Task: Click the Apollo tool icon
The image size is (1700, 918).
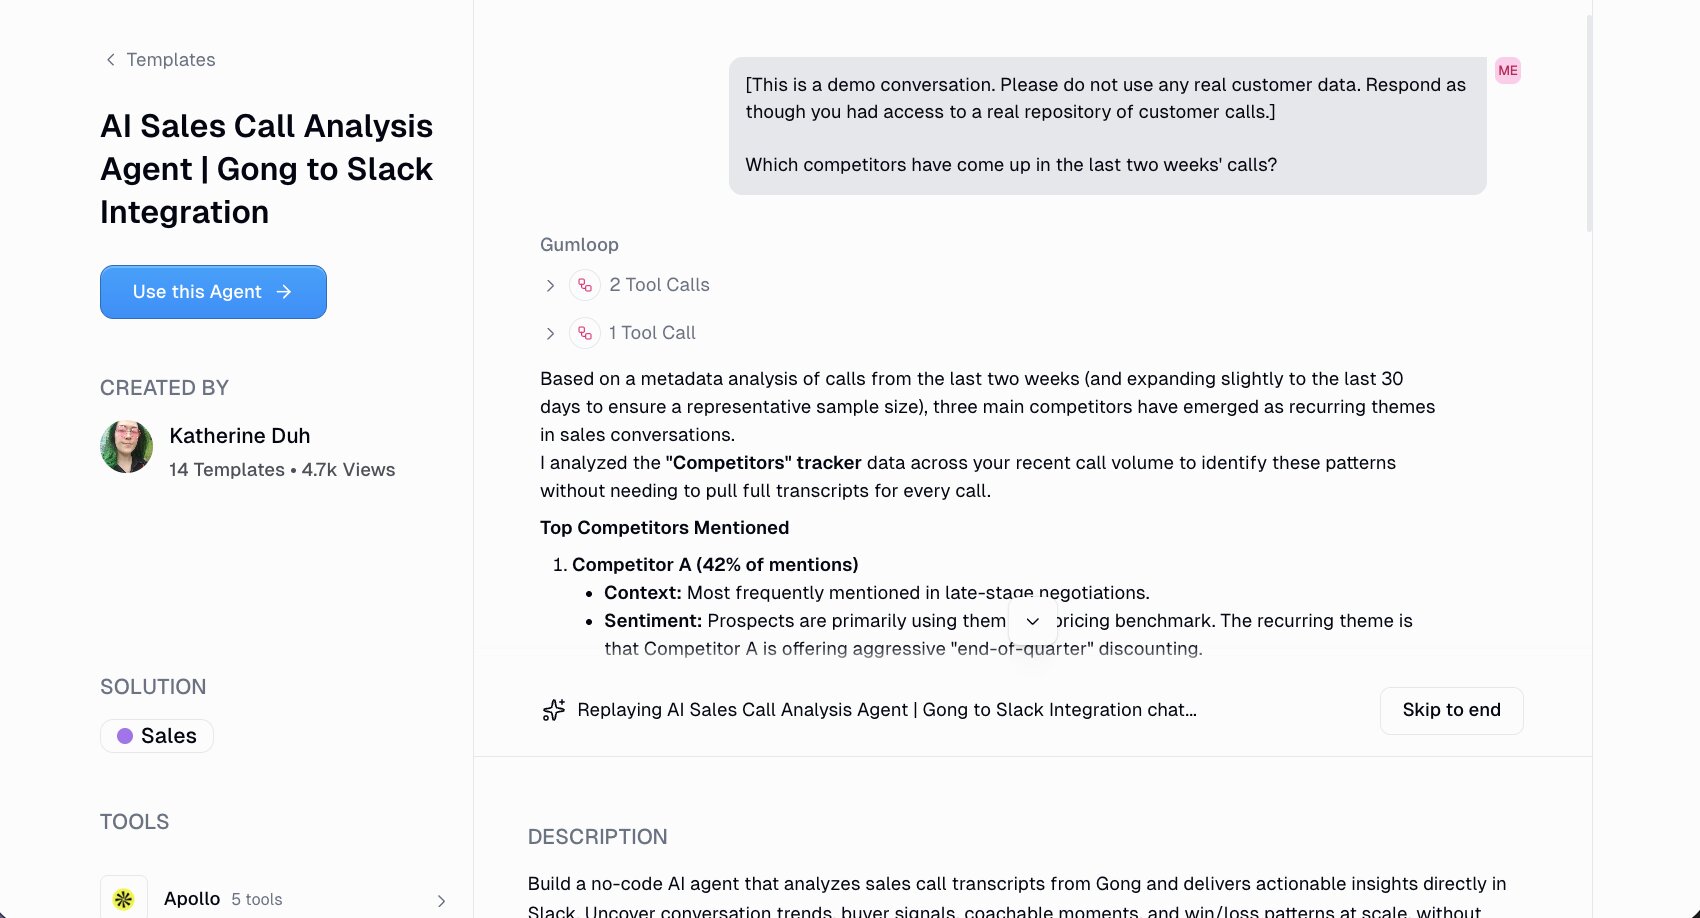Action: 123,898
